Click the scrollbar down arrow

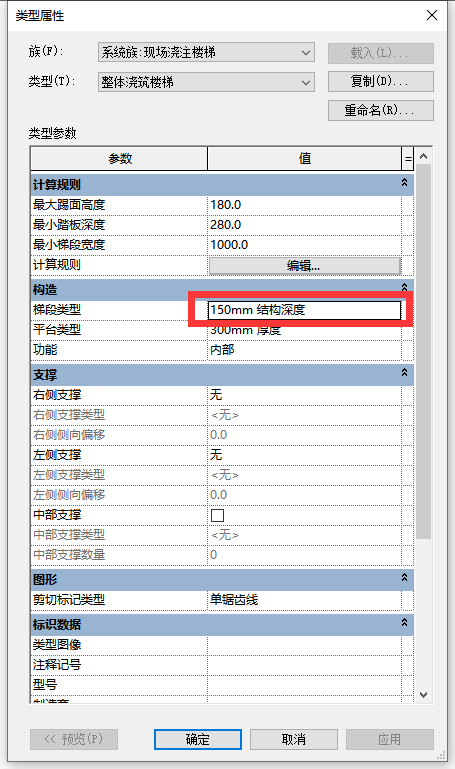pos(424,694)
